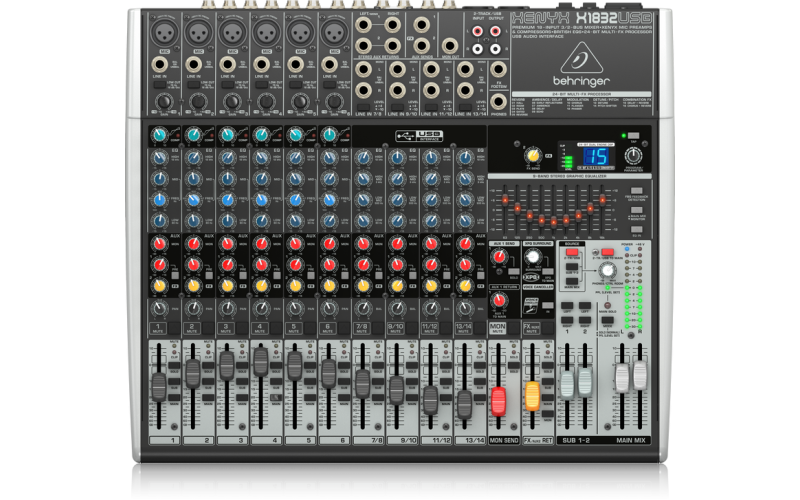Click channel 7/8 Balance knob
This screenshot has height=500, width=800.
pyautogui.click(x=363, y=308)
